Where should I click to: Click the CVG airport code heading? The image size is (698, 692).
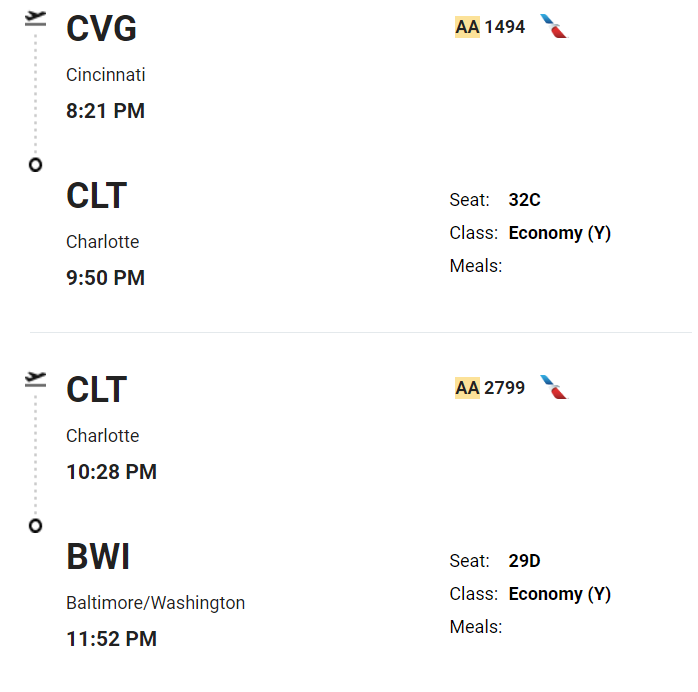[x=101, y=29]
